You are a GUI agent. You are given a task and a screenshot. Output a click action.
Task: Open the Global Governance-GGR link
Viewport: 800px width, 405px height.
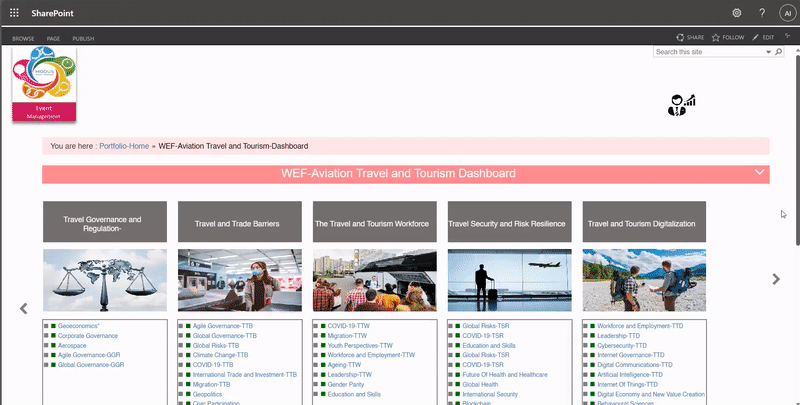pyautogui.click(x=91, y=365)
